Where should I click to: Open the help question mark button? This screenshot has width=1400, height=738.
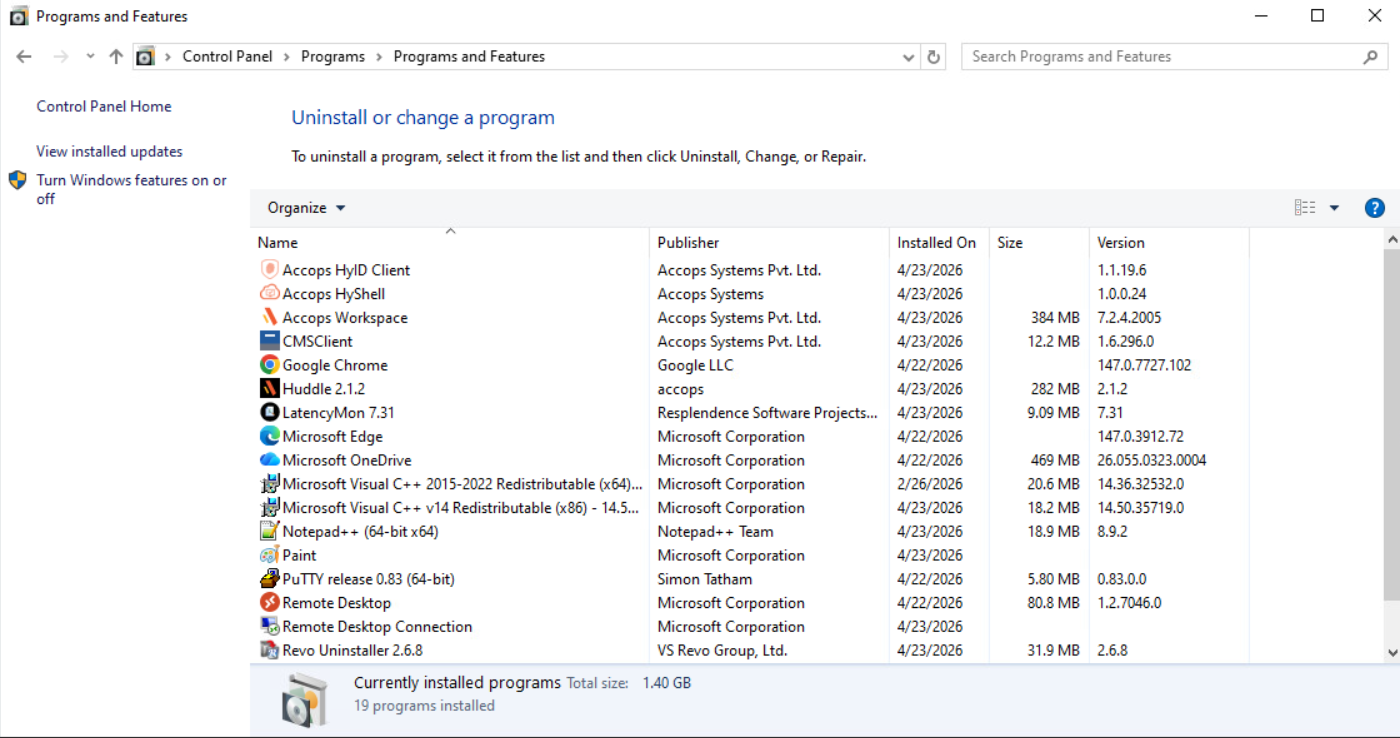tap(1374, 208)
